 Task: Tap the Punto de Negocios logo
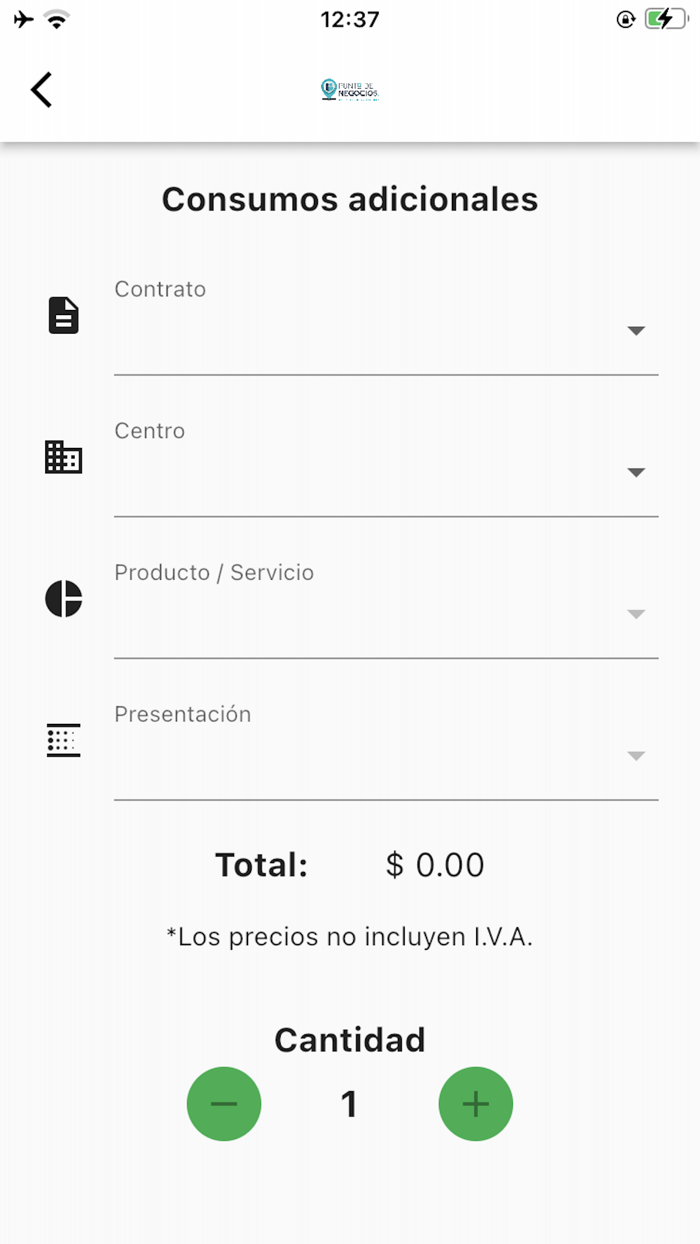point(348,90)
